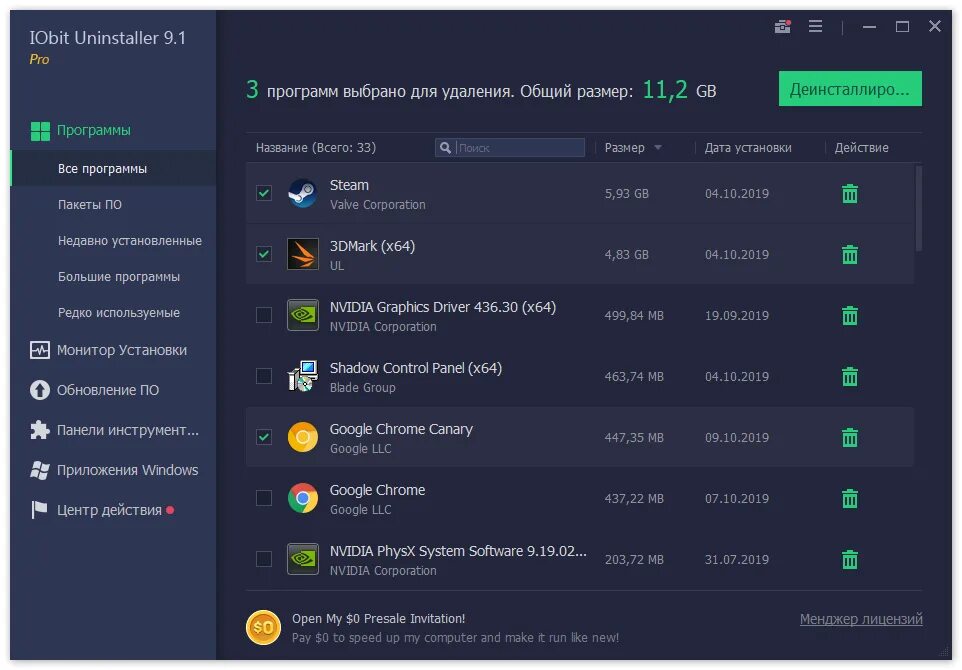
Task: Click the 3DMark application icon
Action: point(302,254)
